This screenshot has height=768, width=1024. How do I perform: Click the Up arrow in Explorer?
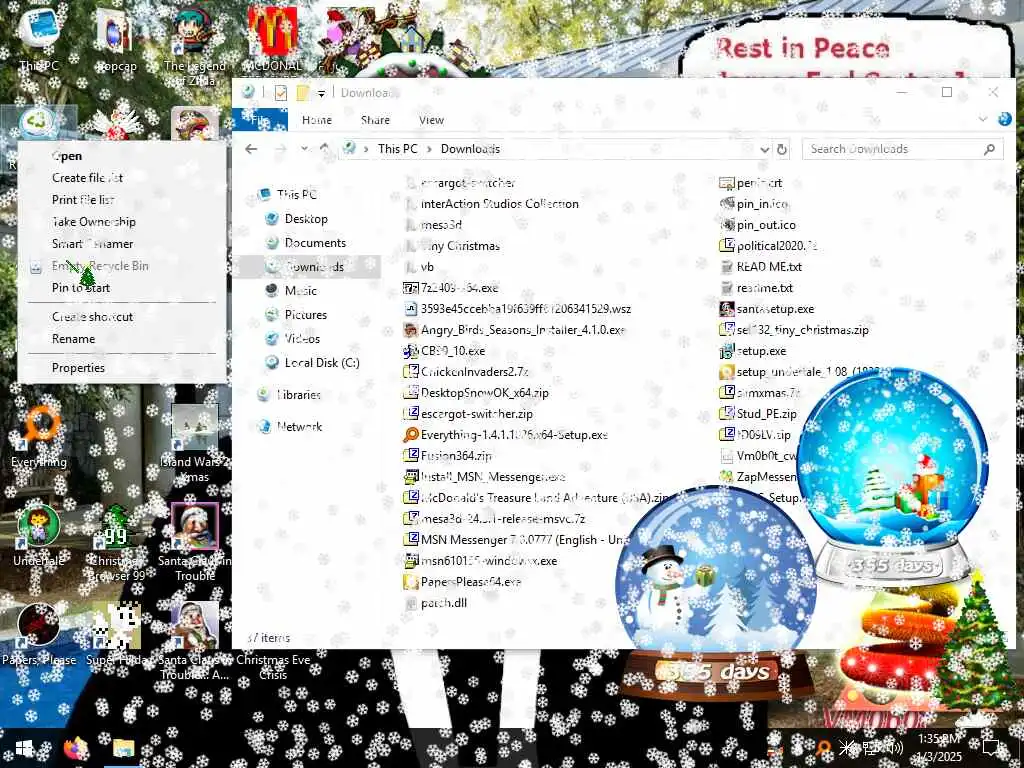[325, 149]
